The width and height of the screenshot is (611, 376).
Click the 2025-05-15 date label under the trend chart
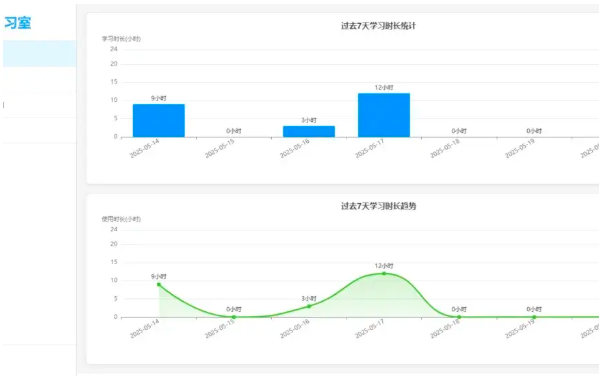point(220,329)
